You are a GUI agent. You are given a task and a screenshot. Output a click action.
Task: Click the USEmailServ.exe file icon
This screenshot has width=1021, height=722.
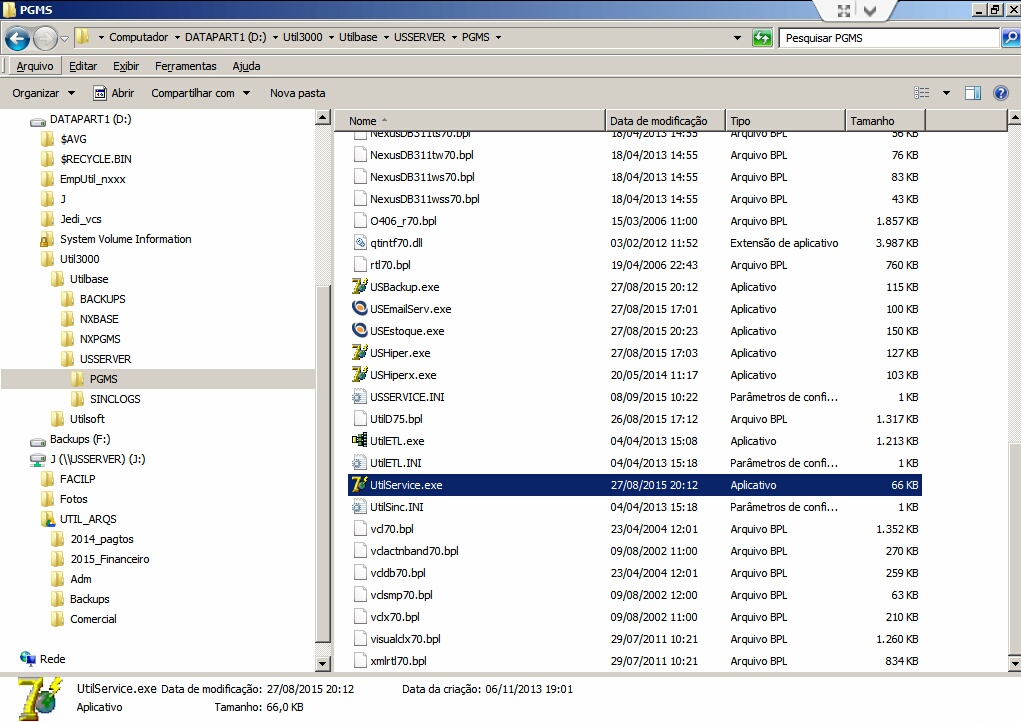click(x=359, y=309)
